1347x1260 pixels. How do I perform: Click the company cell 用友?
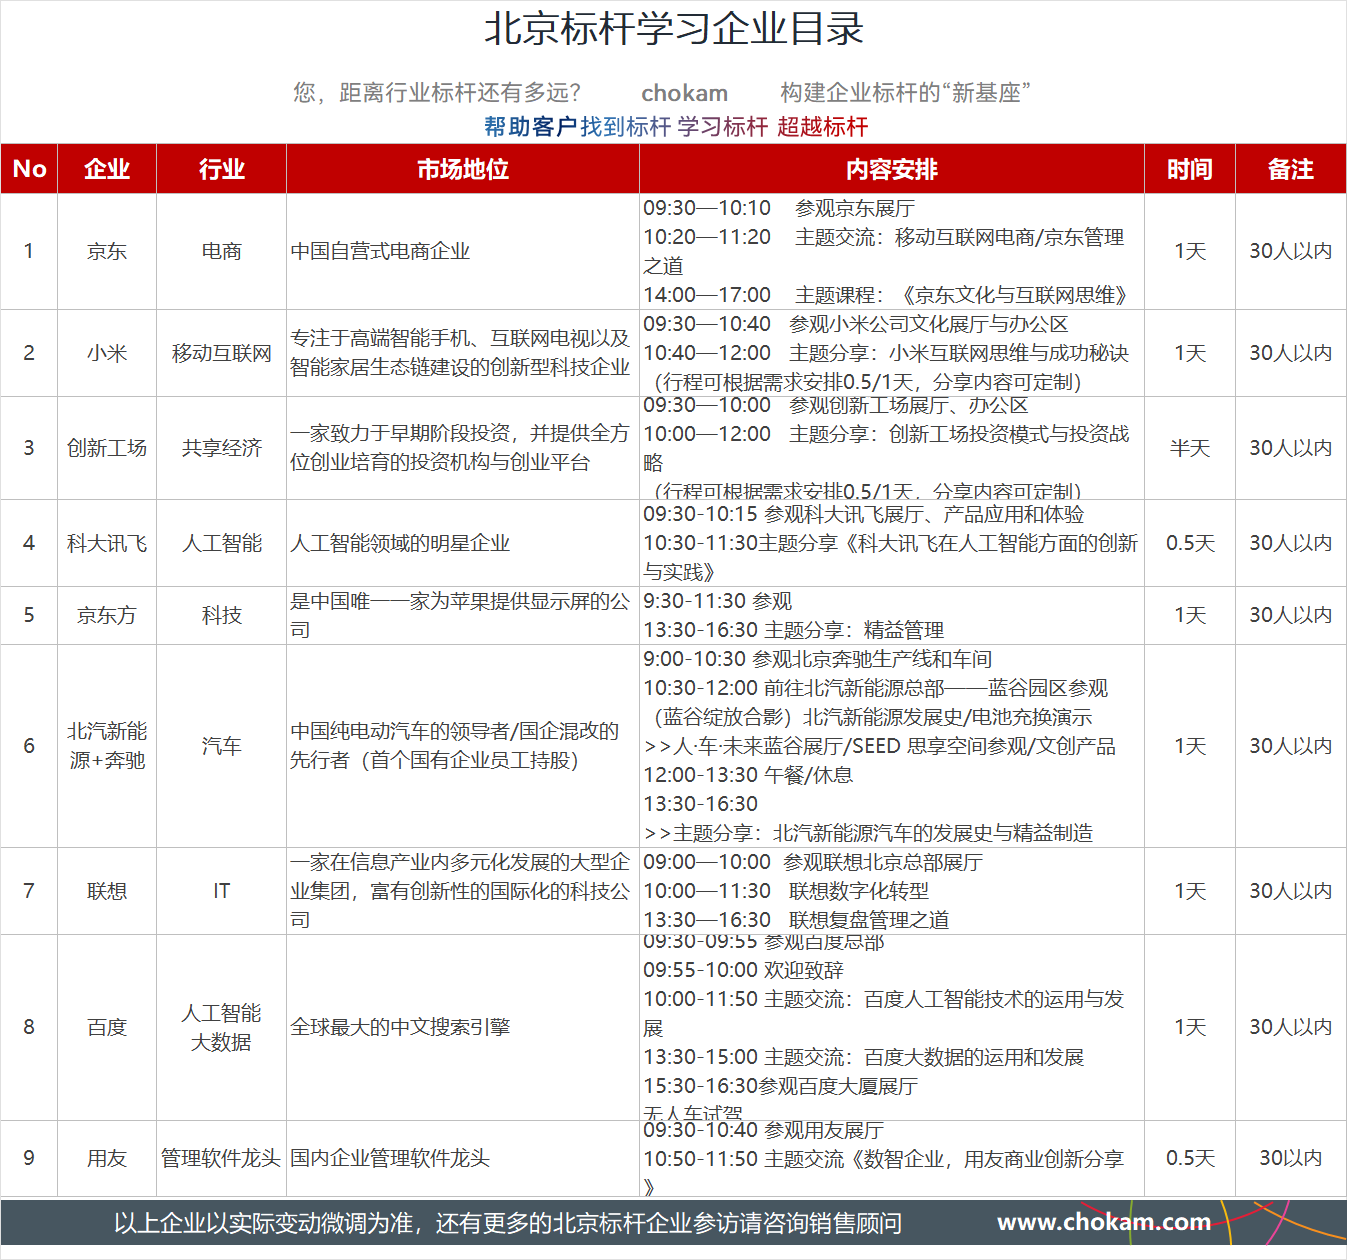pyautogui.click(x=107, y=1158)
